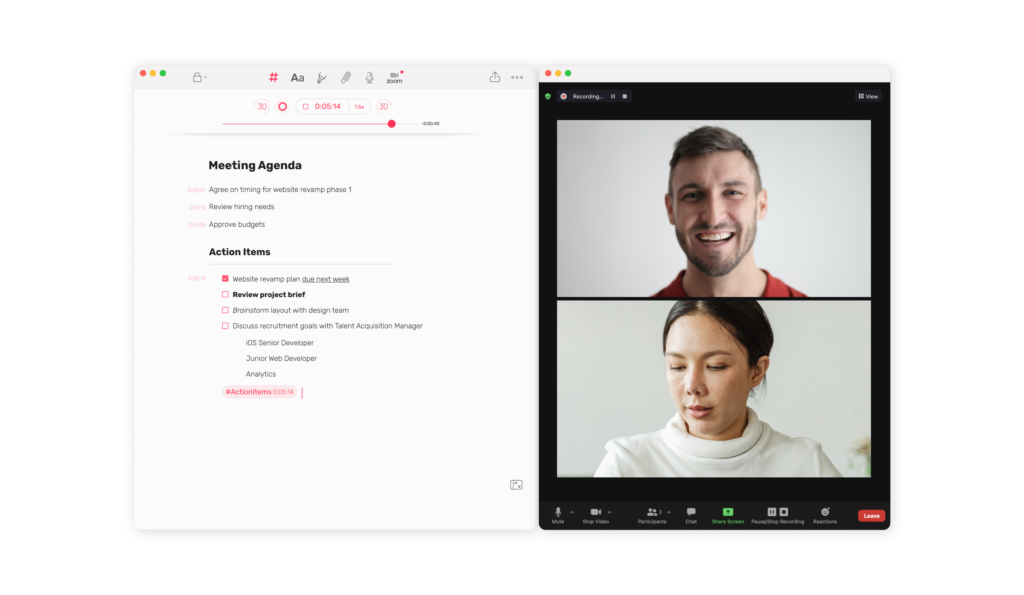Click the red Leave button

tap(871, 516)
